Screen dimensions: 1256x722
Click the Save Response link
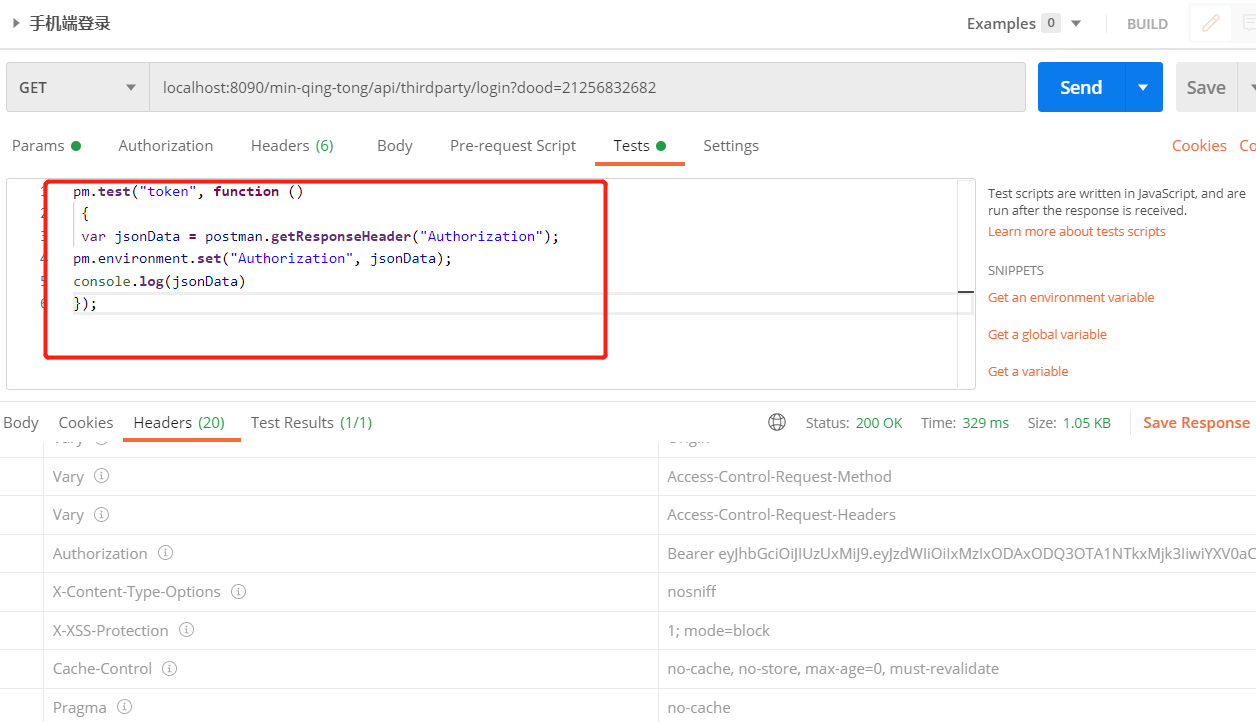pyautogui.click(x=1196, y=422)
